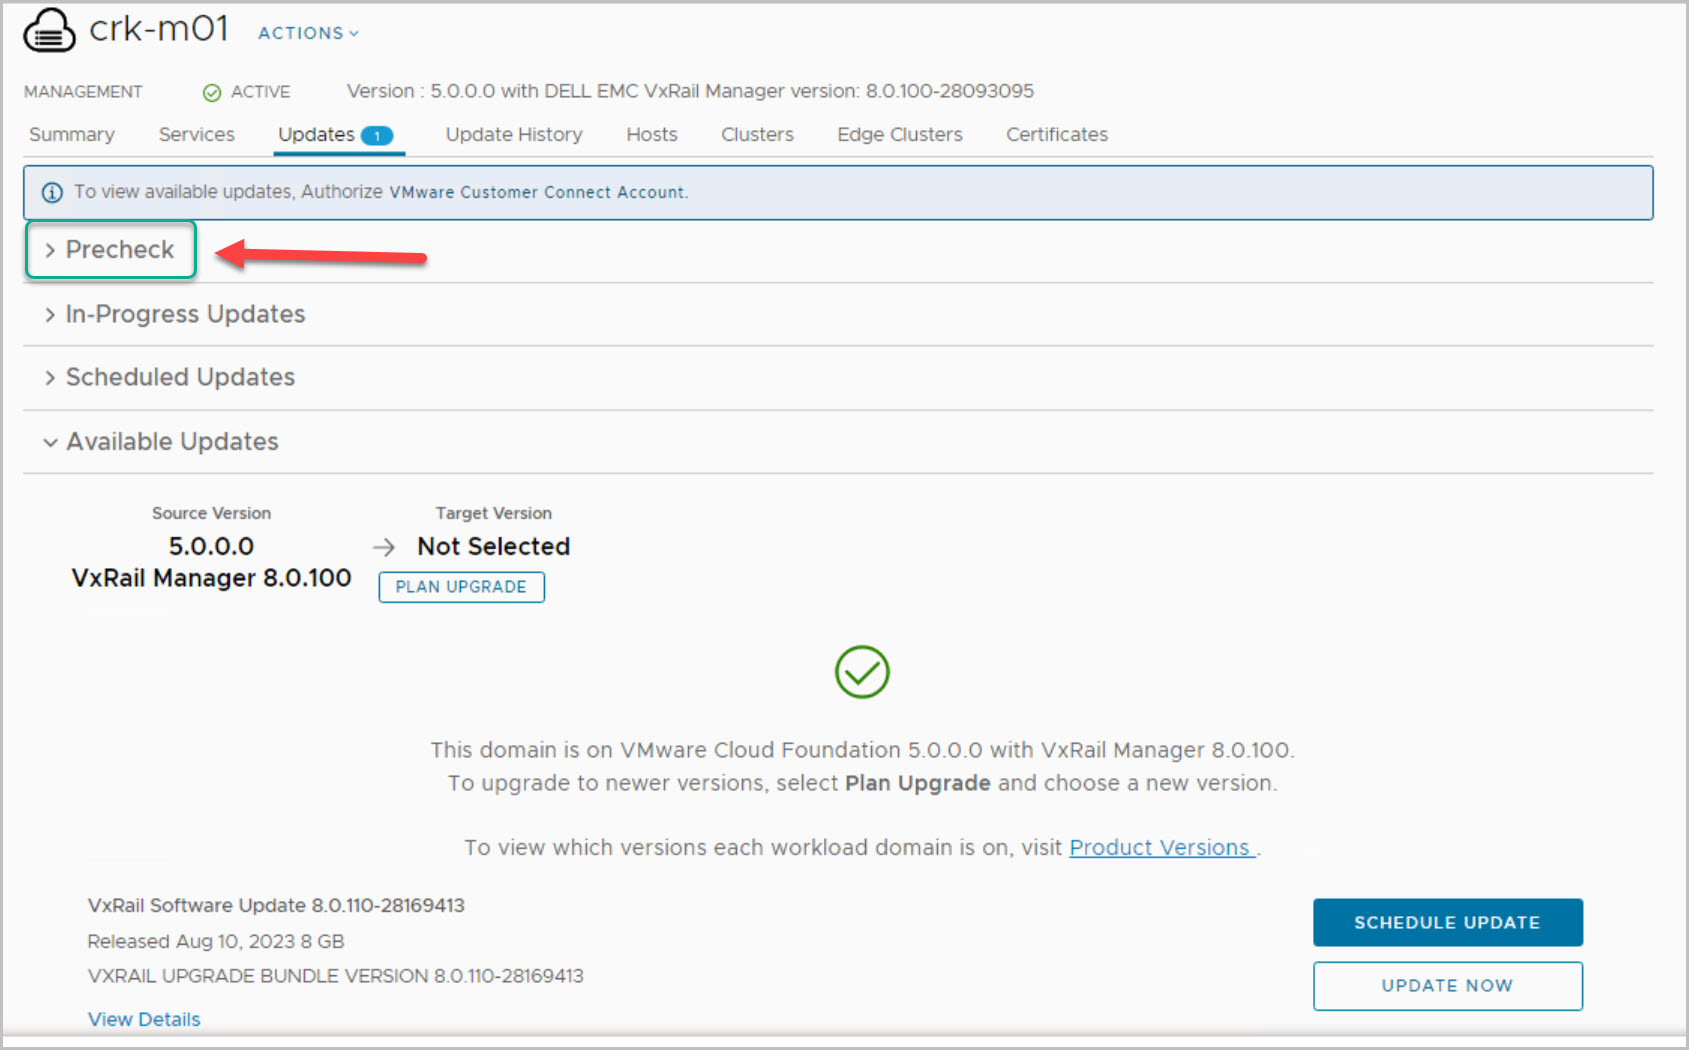Click the Target Version label
This screenshot has height=1050, width=1689.
tap(494, 513)
